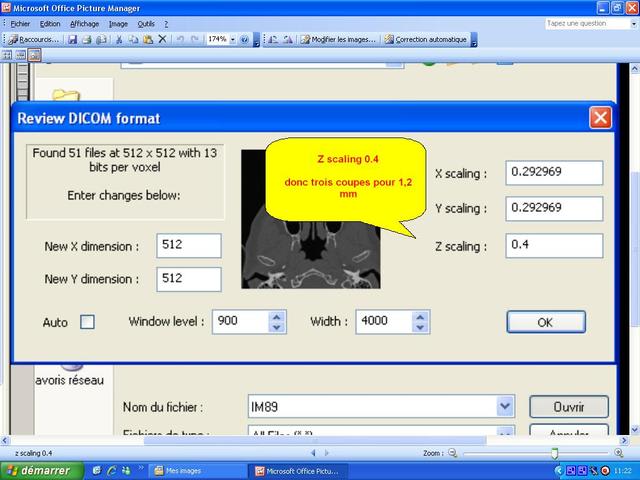The width and height of the screenshot is (640, 480).
Task: Click the Y scaling field
Action: [x=554, y=209]
